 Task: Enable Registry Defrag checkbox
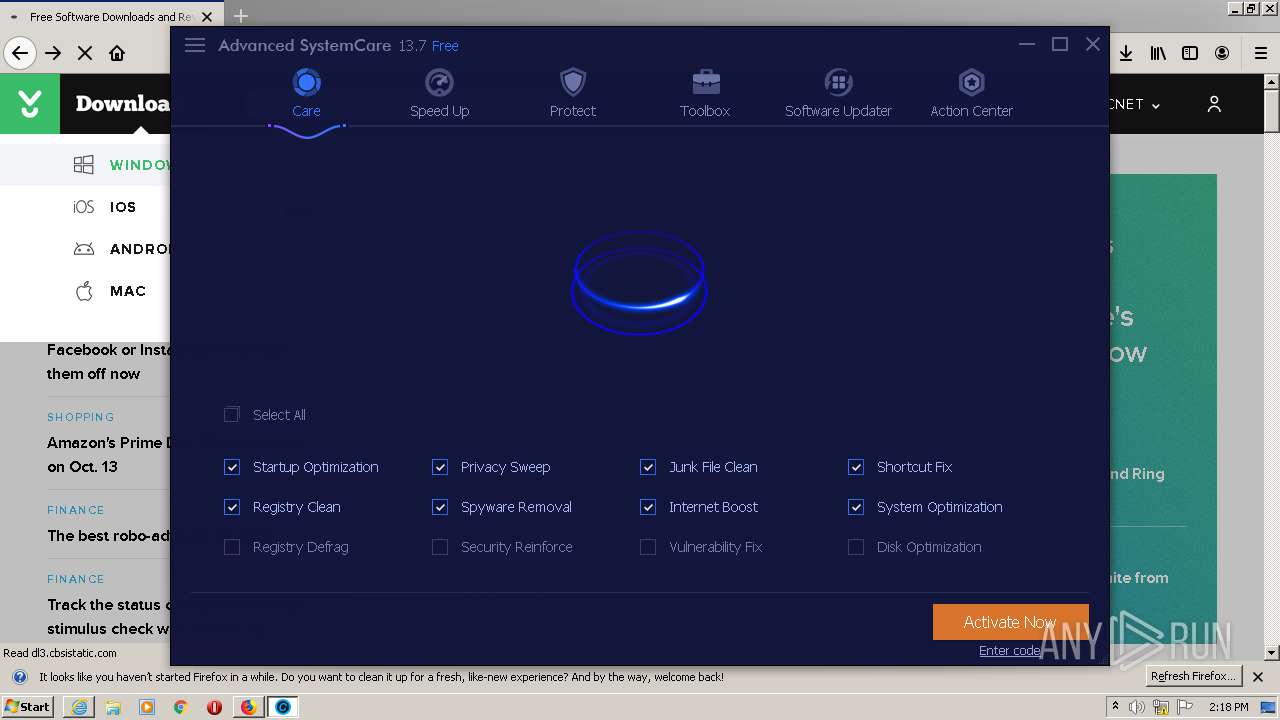pyautogui.click(x=232, y=547)
